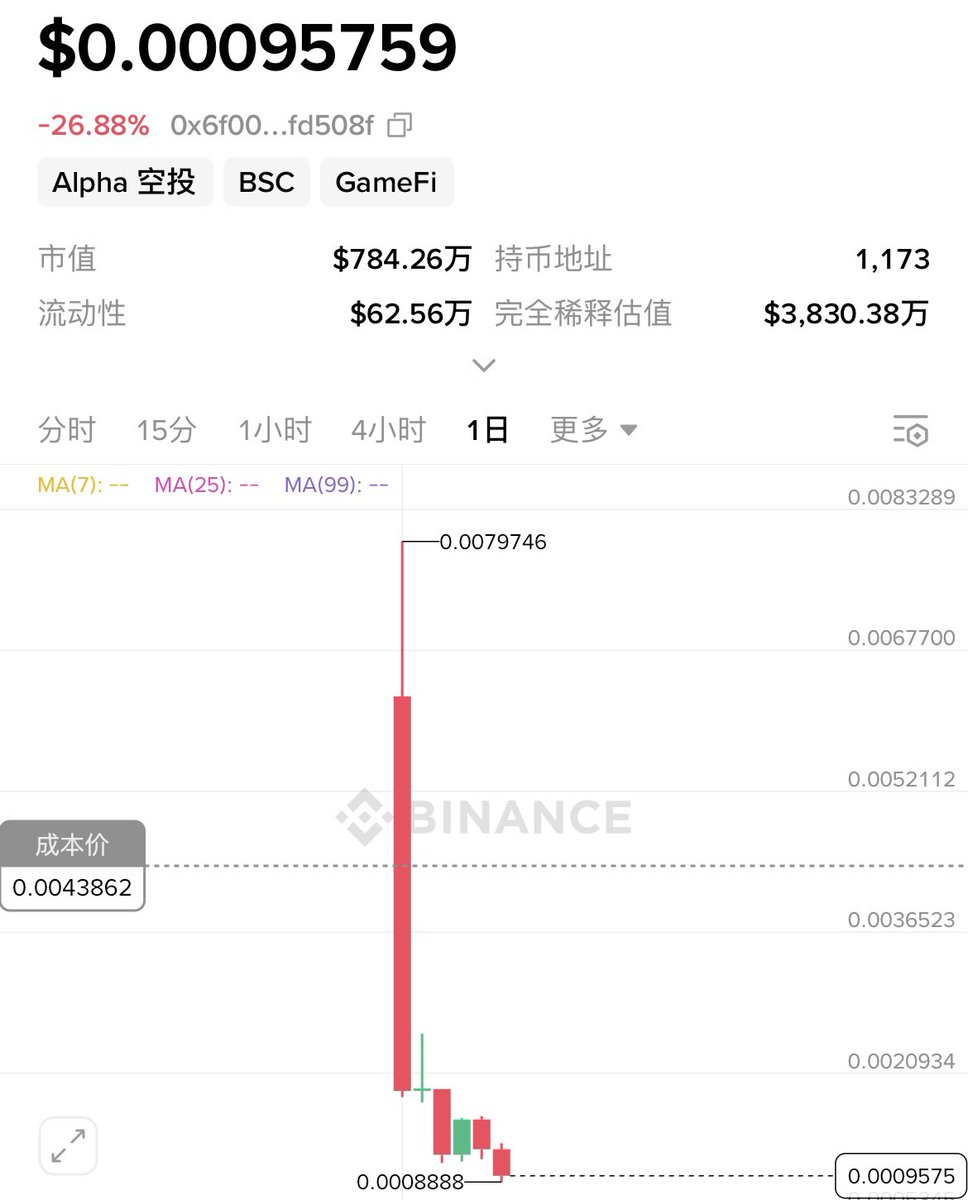
Task: Open chart indicator settings icon
Action: 910,430
